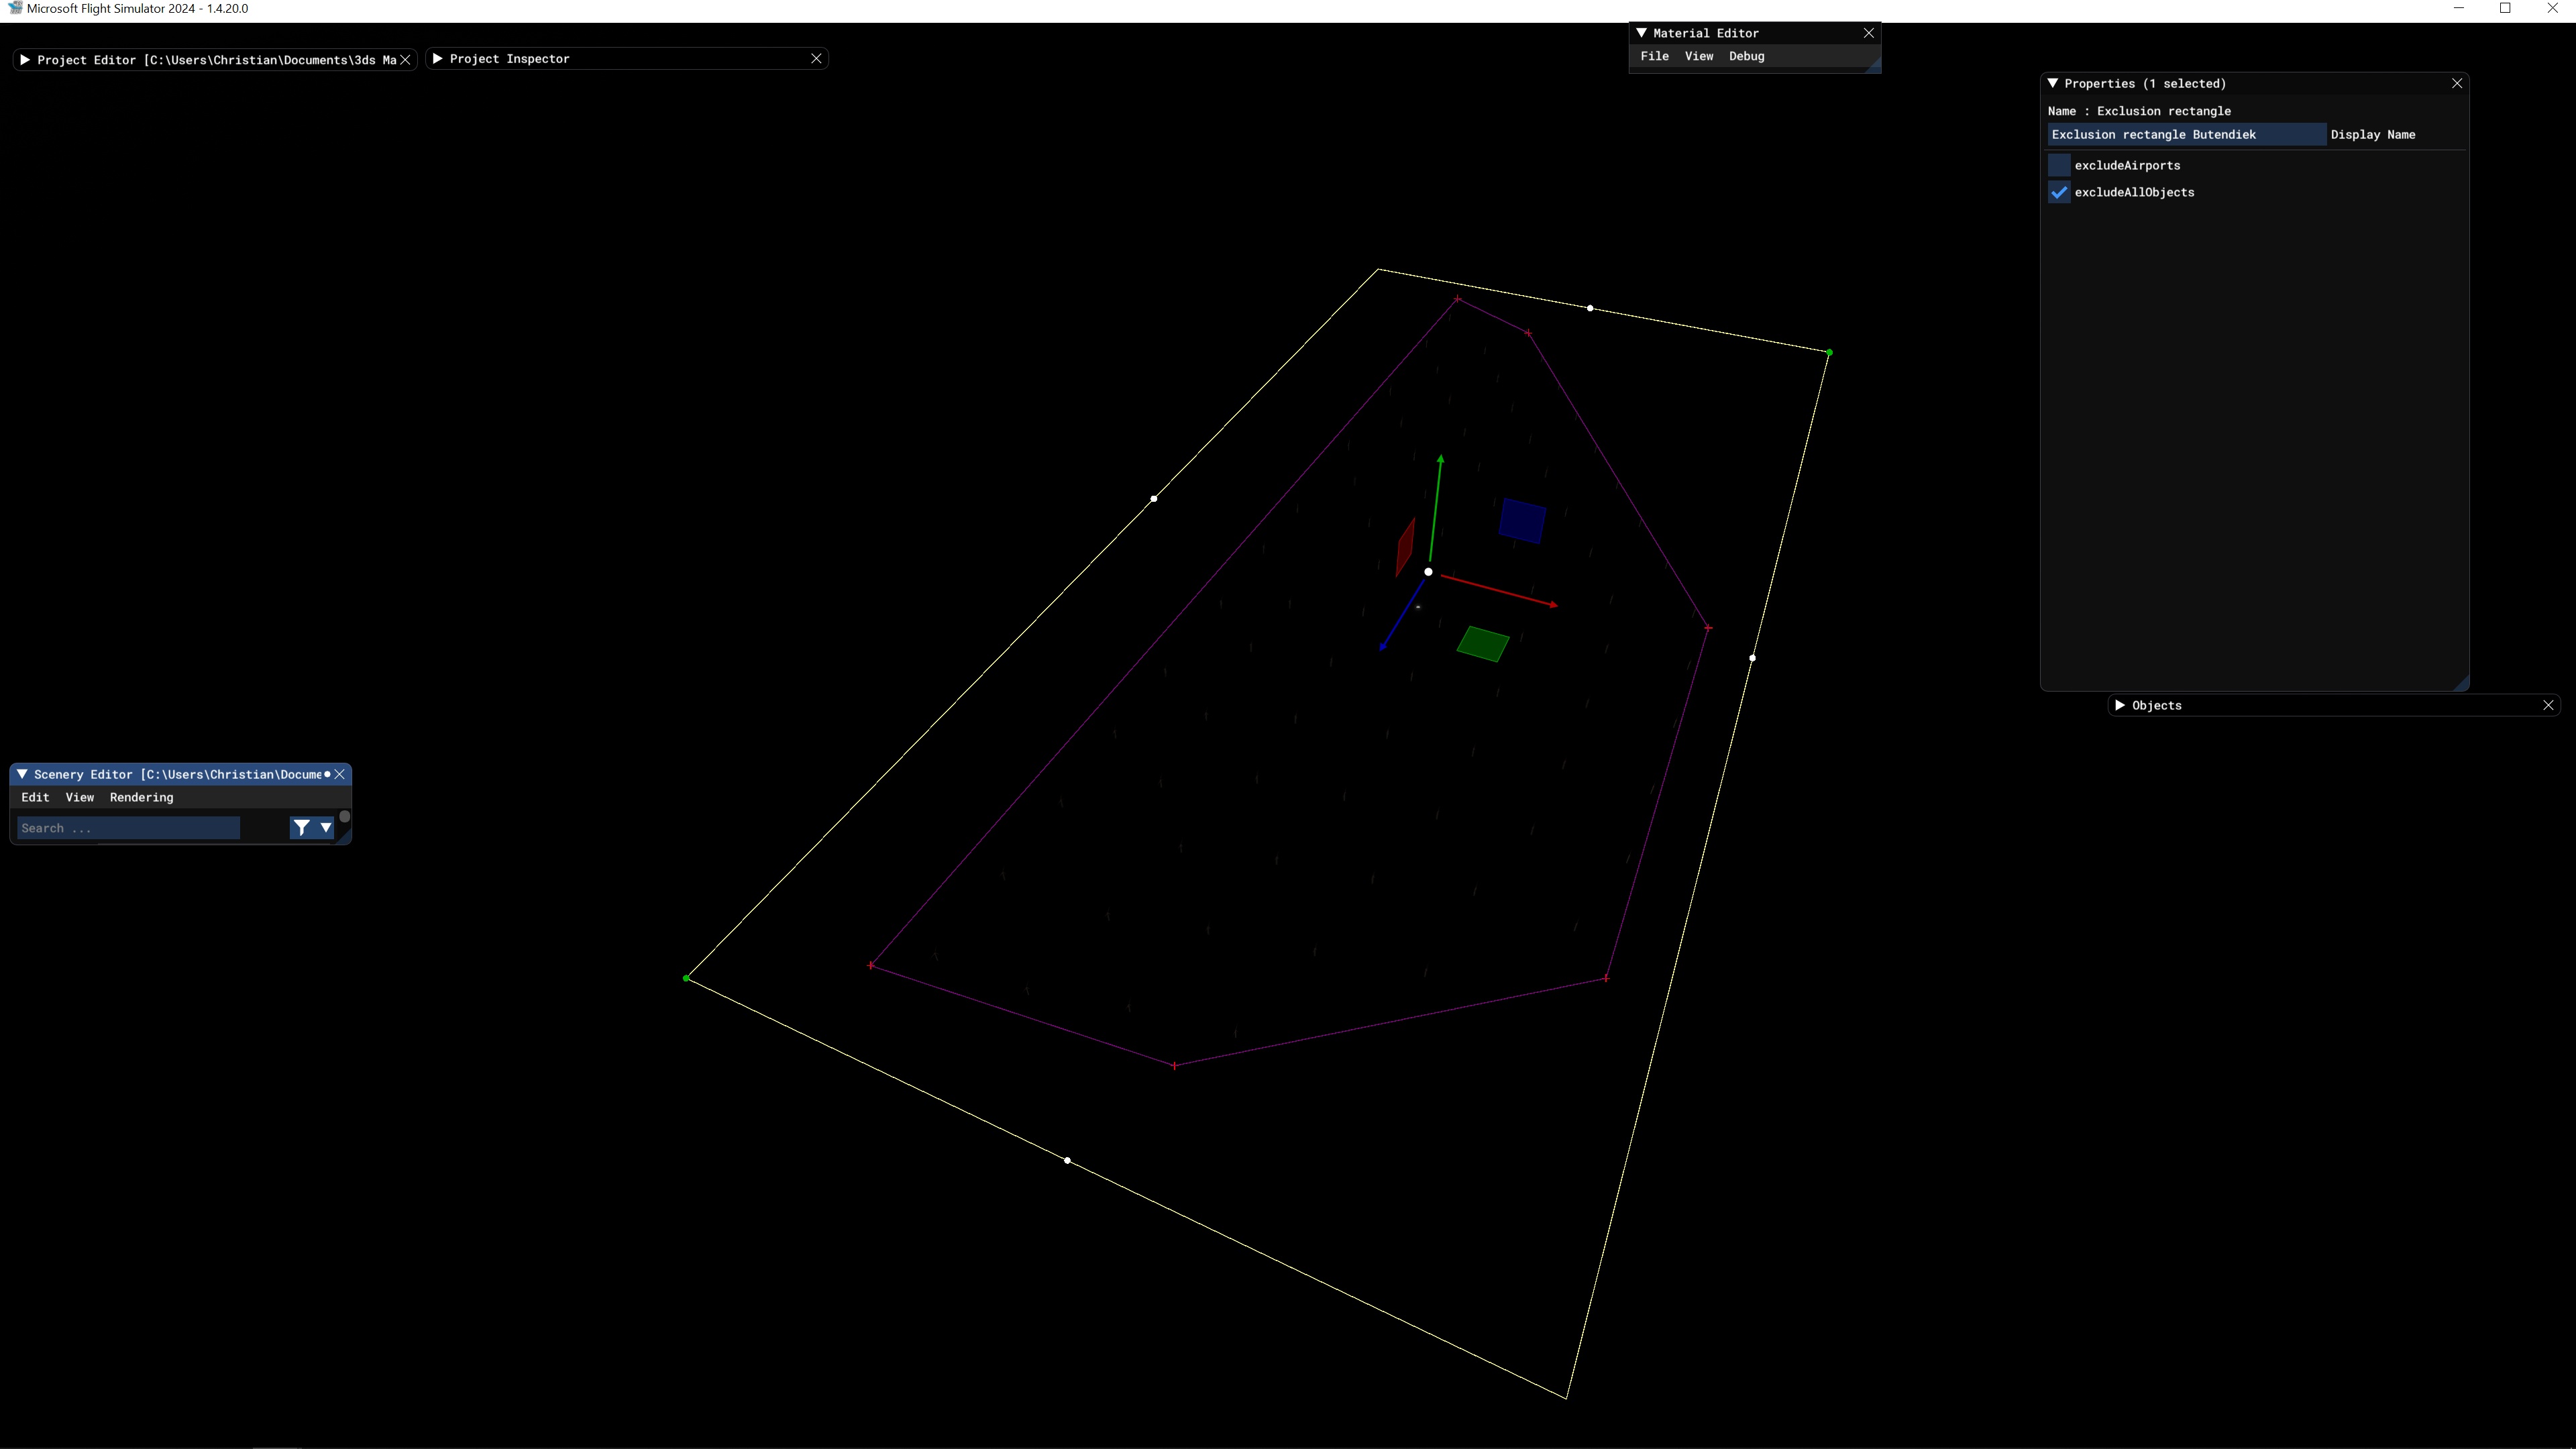The height and width of the screenshot is (1449, 2576).
Task: Click the Flight Simulator title bar icon
Action: (14, 8)
